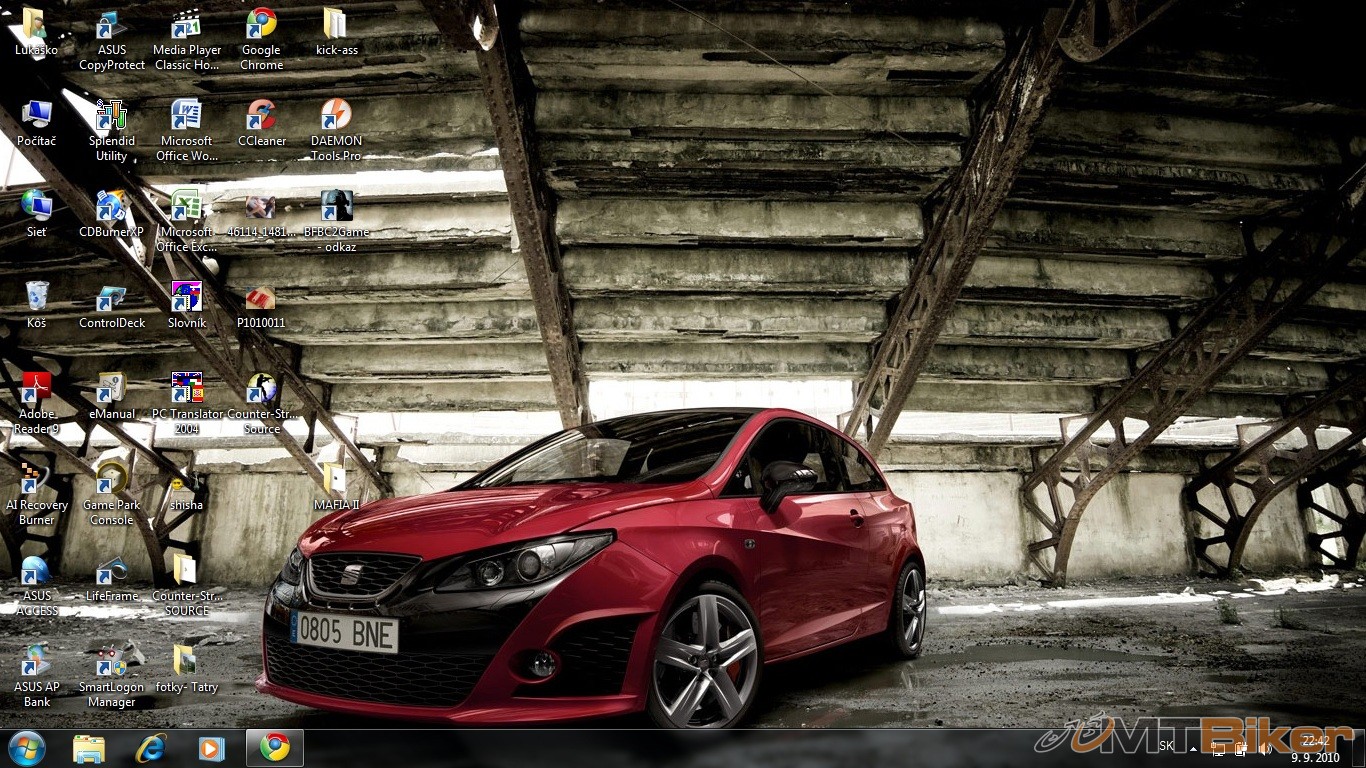Viewport: 1366px width, 768px height.
Task: Open Internet Explorer from the taskbar
Action: tap(151, 748)
